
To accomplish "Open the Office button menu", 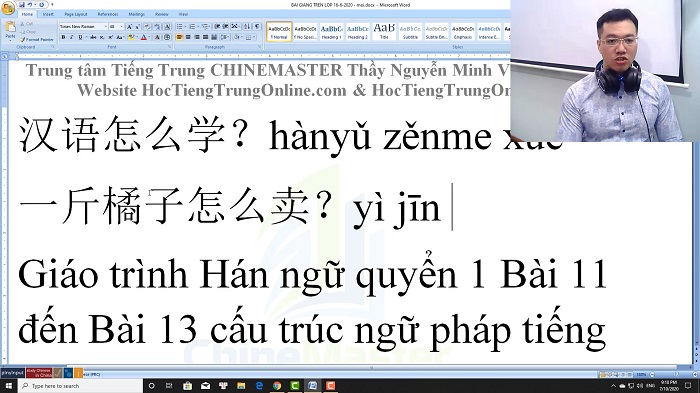I will [x=8, y=8].
